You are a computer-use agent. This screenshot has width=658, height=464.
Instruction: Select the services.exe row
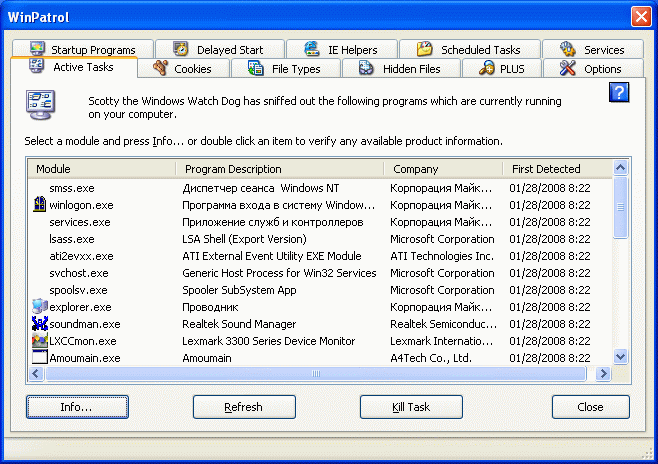click(320, 222)
